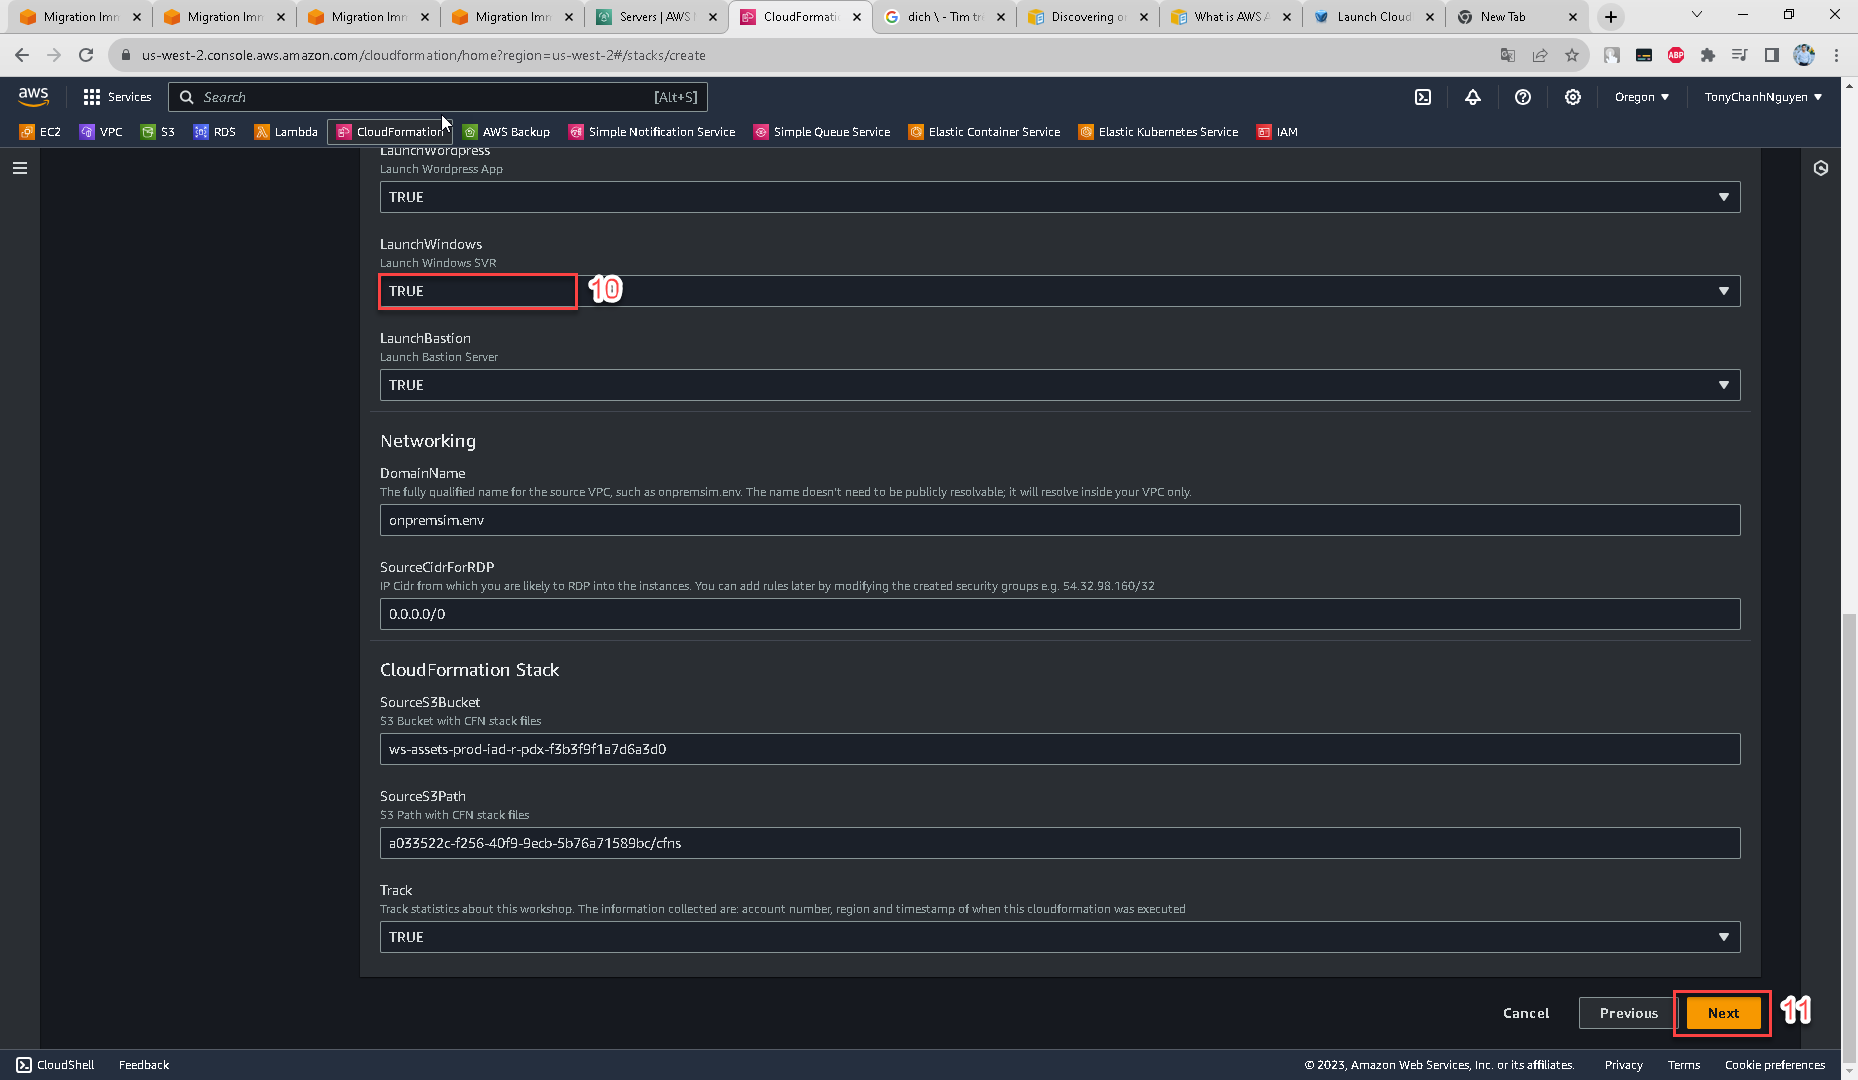Open the LaunchWindows TRUE dropdown

click(x=1060, y=291)
